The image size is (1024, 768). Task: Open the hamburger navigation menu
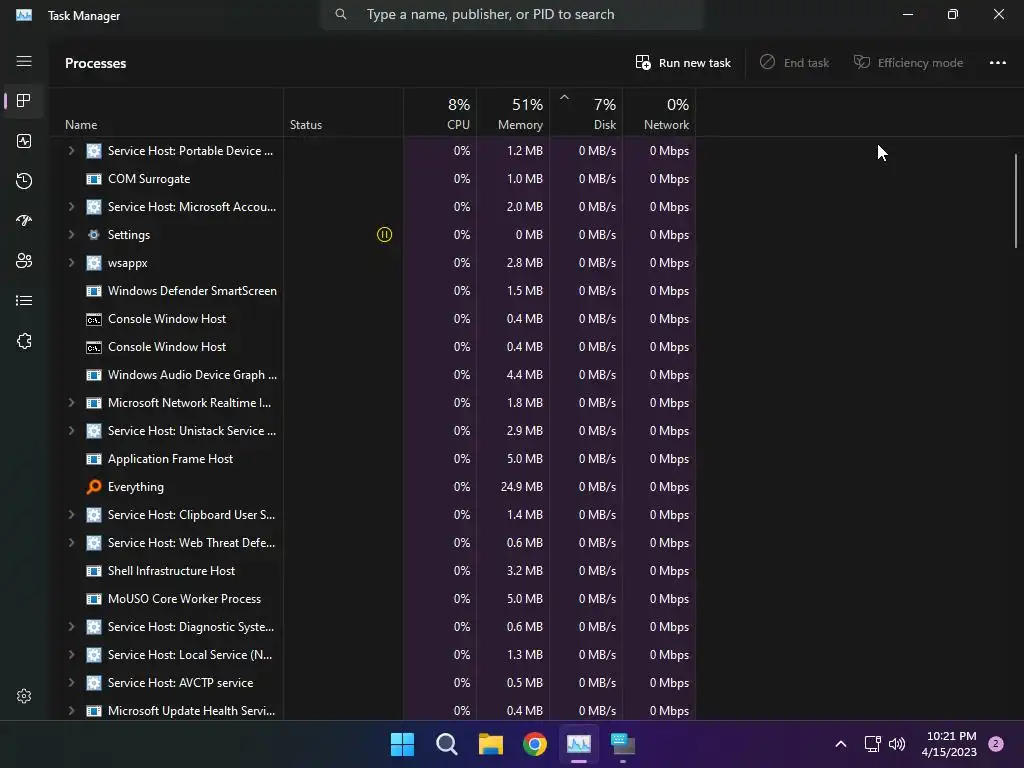pos(24,61)
